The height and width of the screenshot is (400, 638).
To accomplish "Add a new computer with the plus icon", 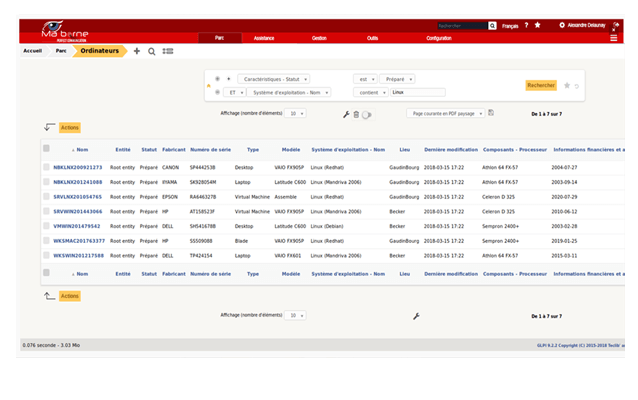I will [x=137, y=51].
